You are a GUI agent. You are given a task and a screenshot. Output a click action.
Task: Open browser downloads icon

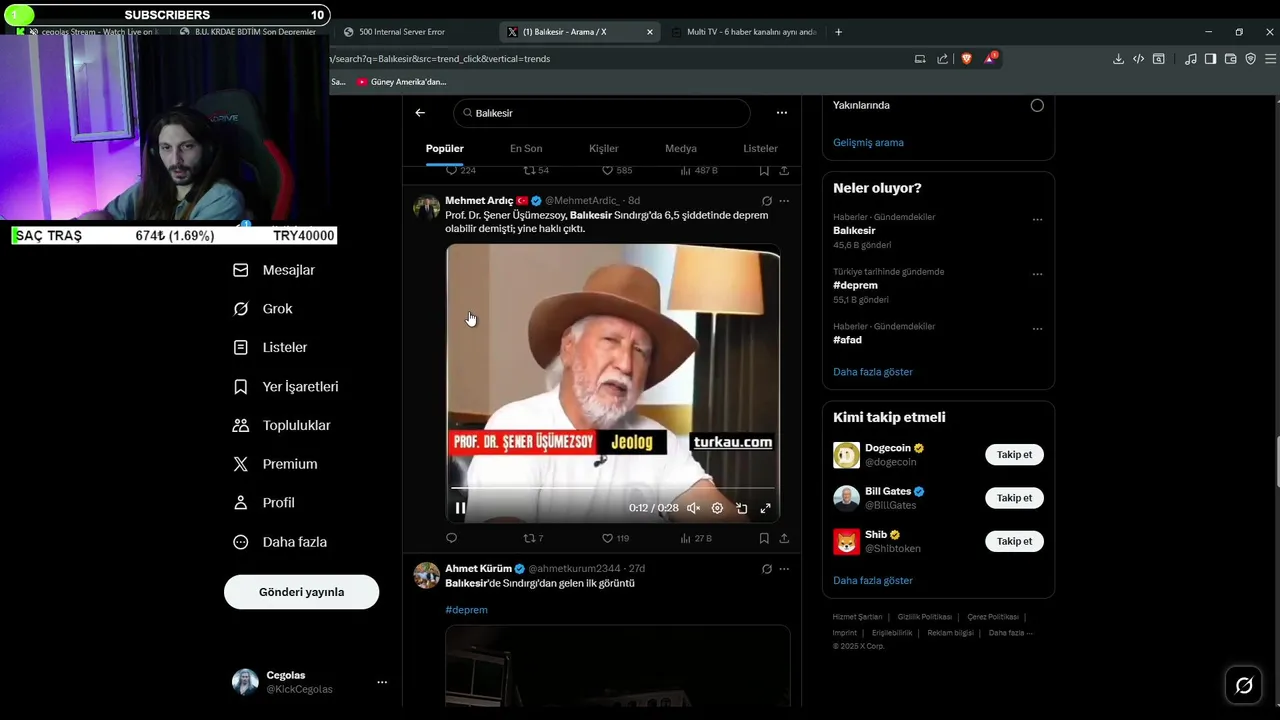(1118, 59)
